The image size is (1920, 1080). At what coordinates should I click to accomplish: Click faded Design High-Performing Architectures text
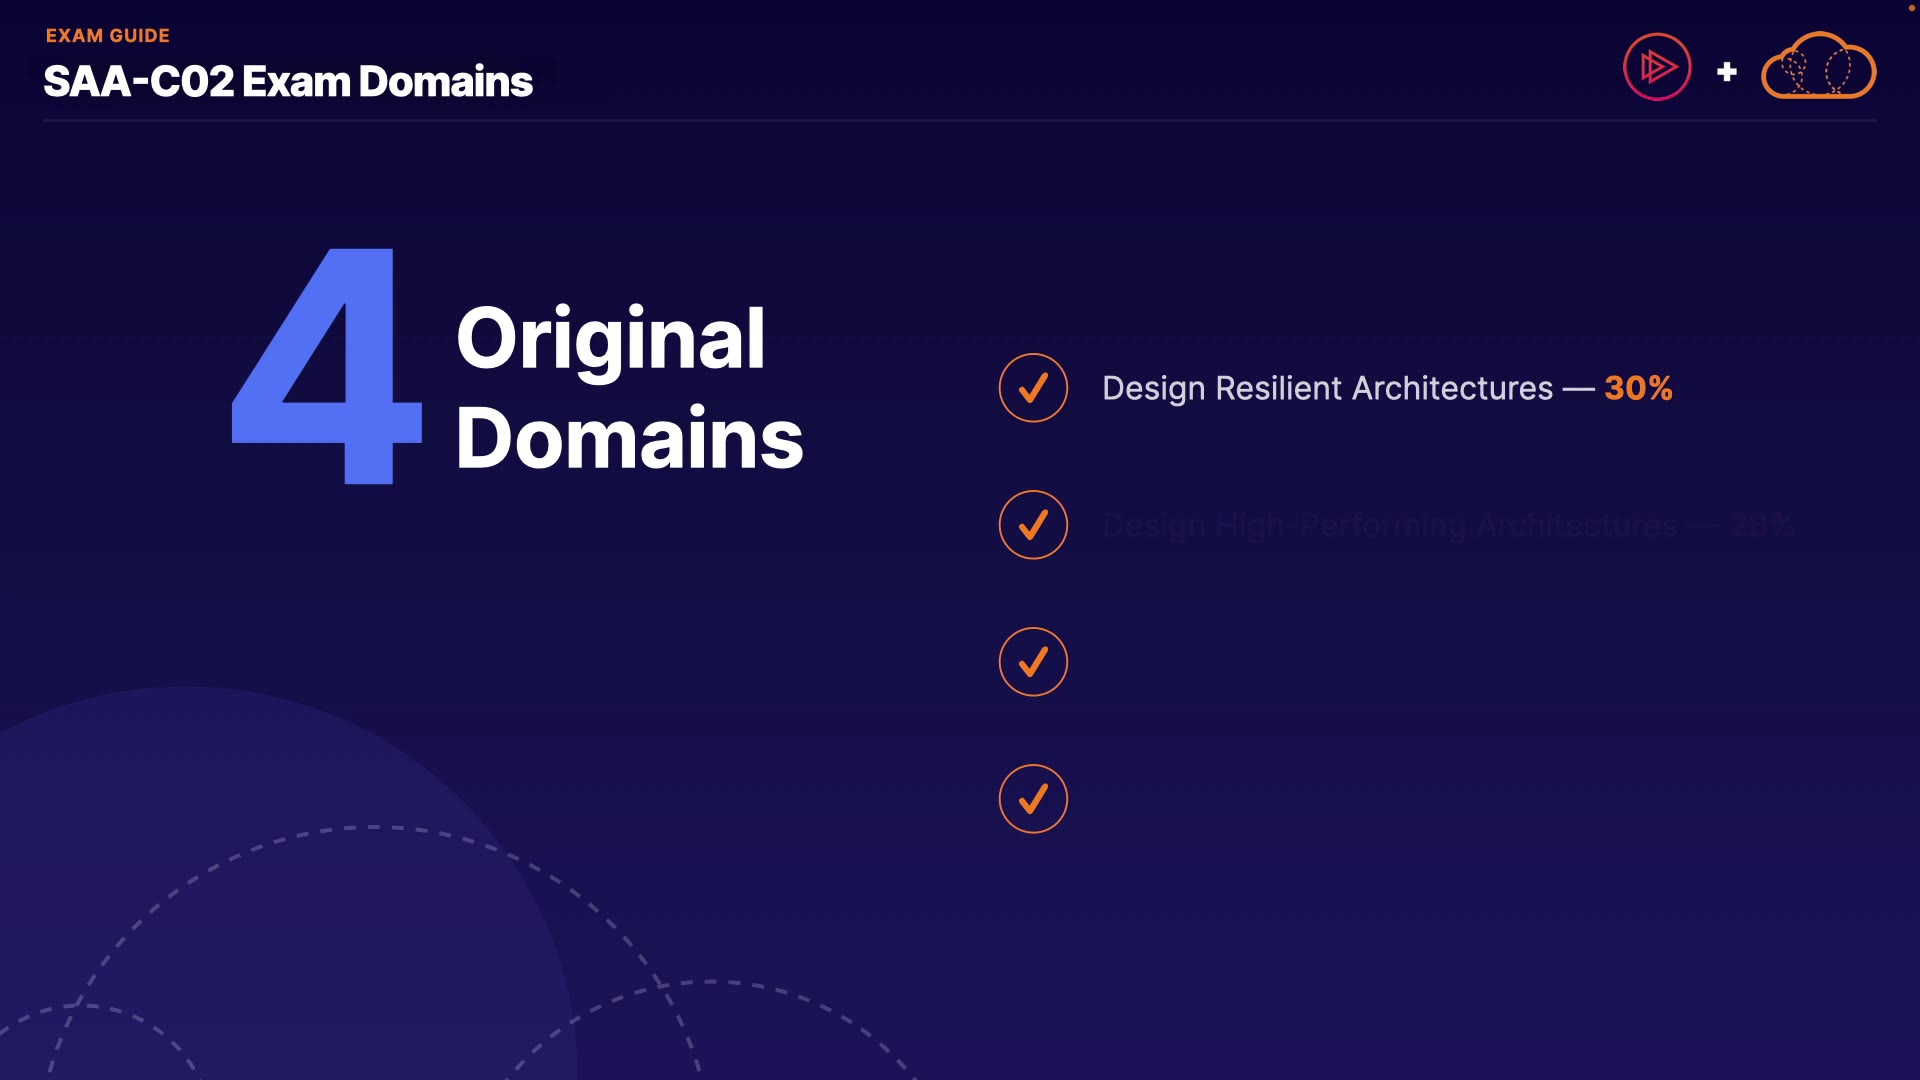pyautogui.click(x=1389, y=526)
